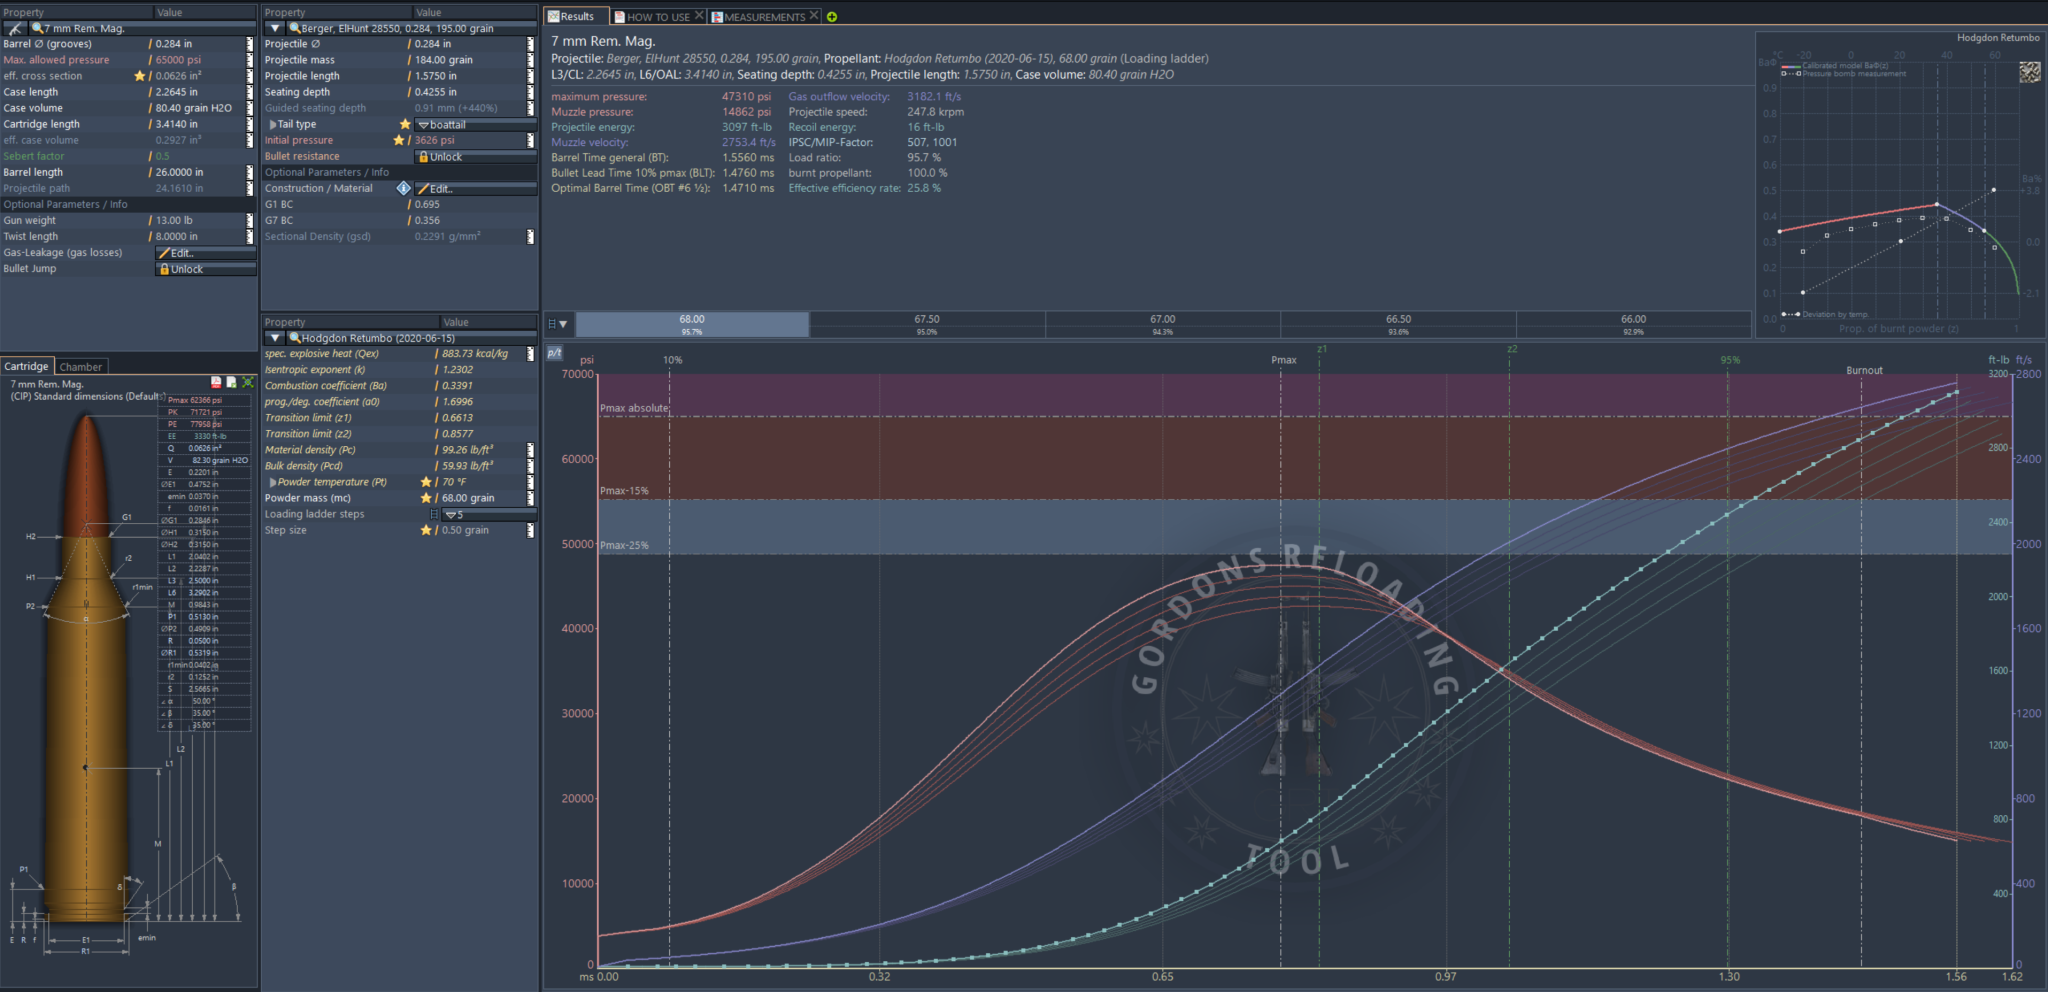This screenshot has width=2048, height=992.
Task: Click the document export icon in the Cartridge panel
Action: click(231, 382)
